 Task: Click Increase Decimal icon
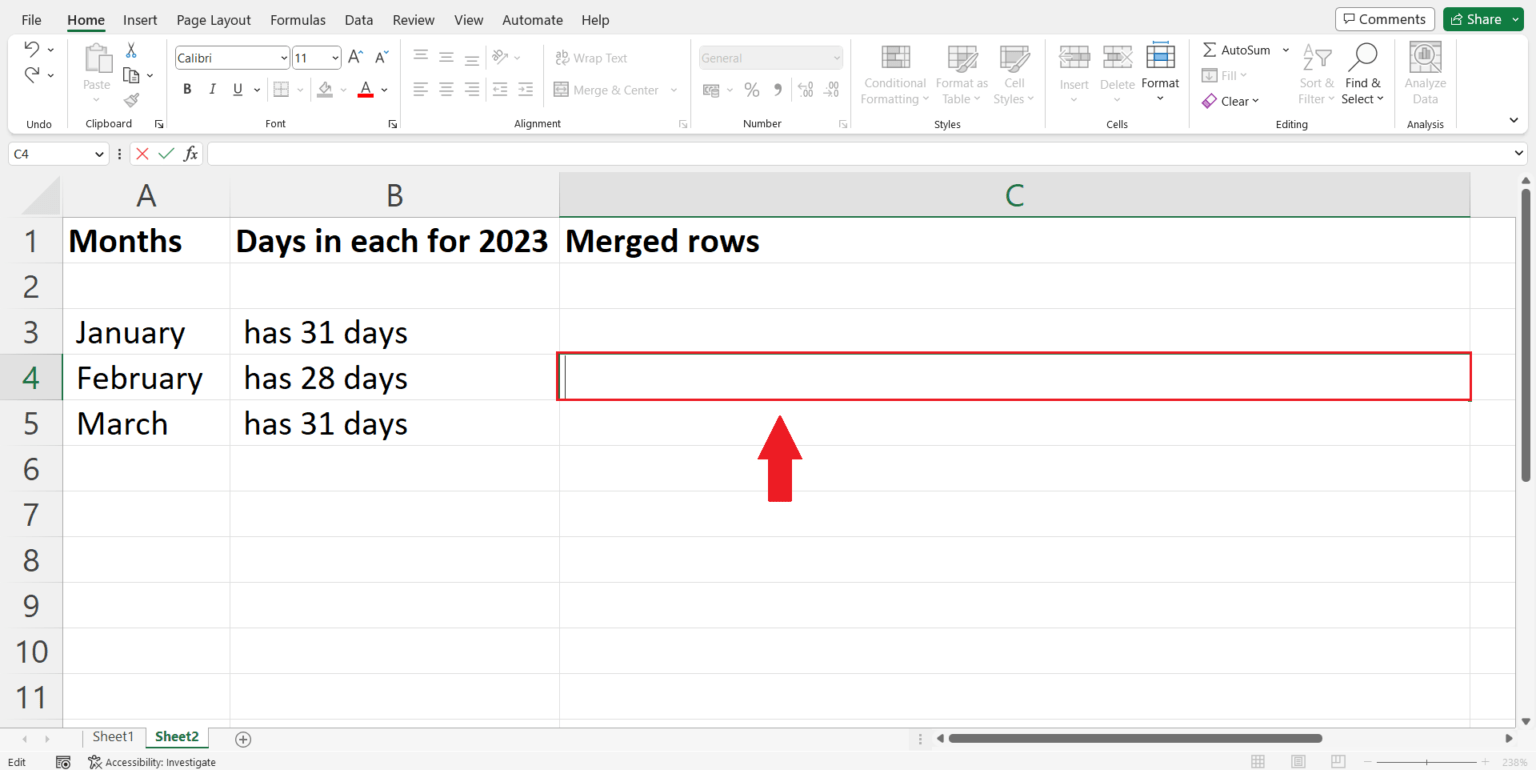[x=804, y=89]
